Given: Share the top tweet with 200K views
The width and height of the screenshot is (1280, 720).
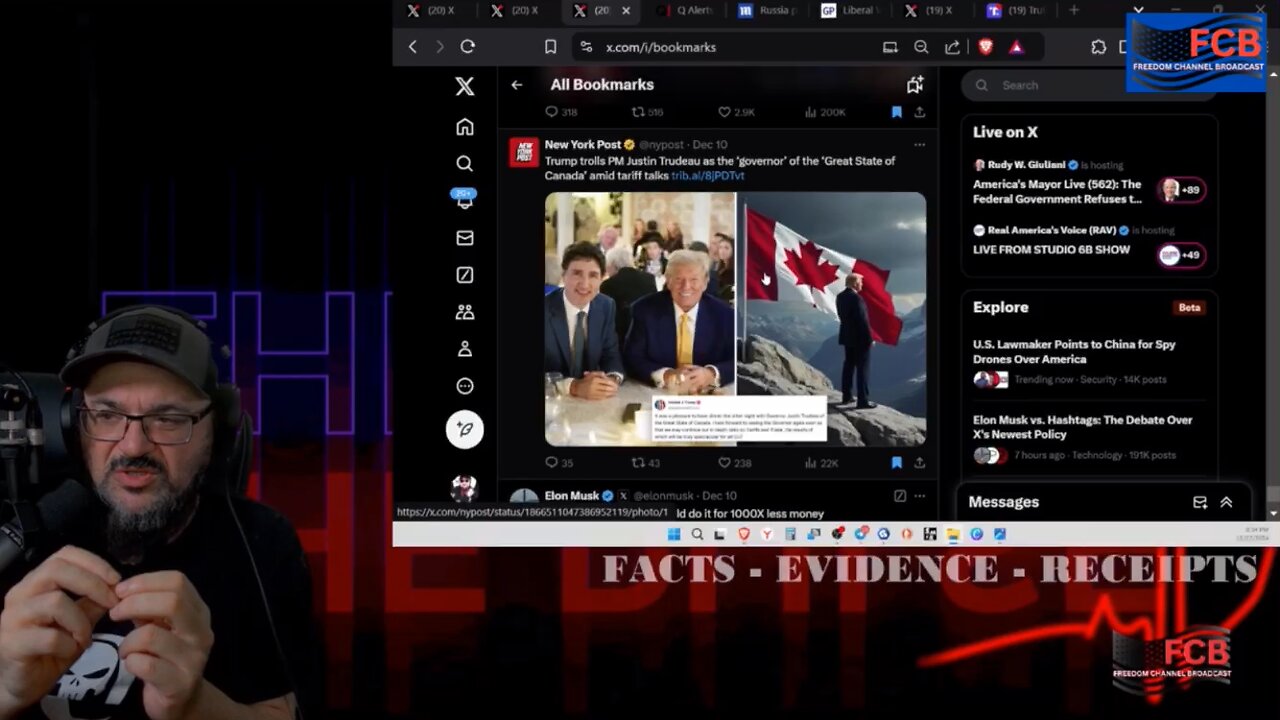Looking at the screenshot, I should coord(919,112).
